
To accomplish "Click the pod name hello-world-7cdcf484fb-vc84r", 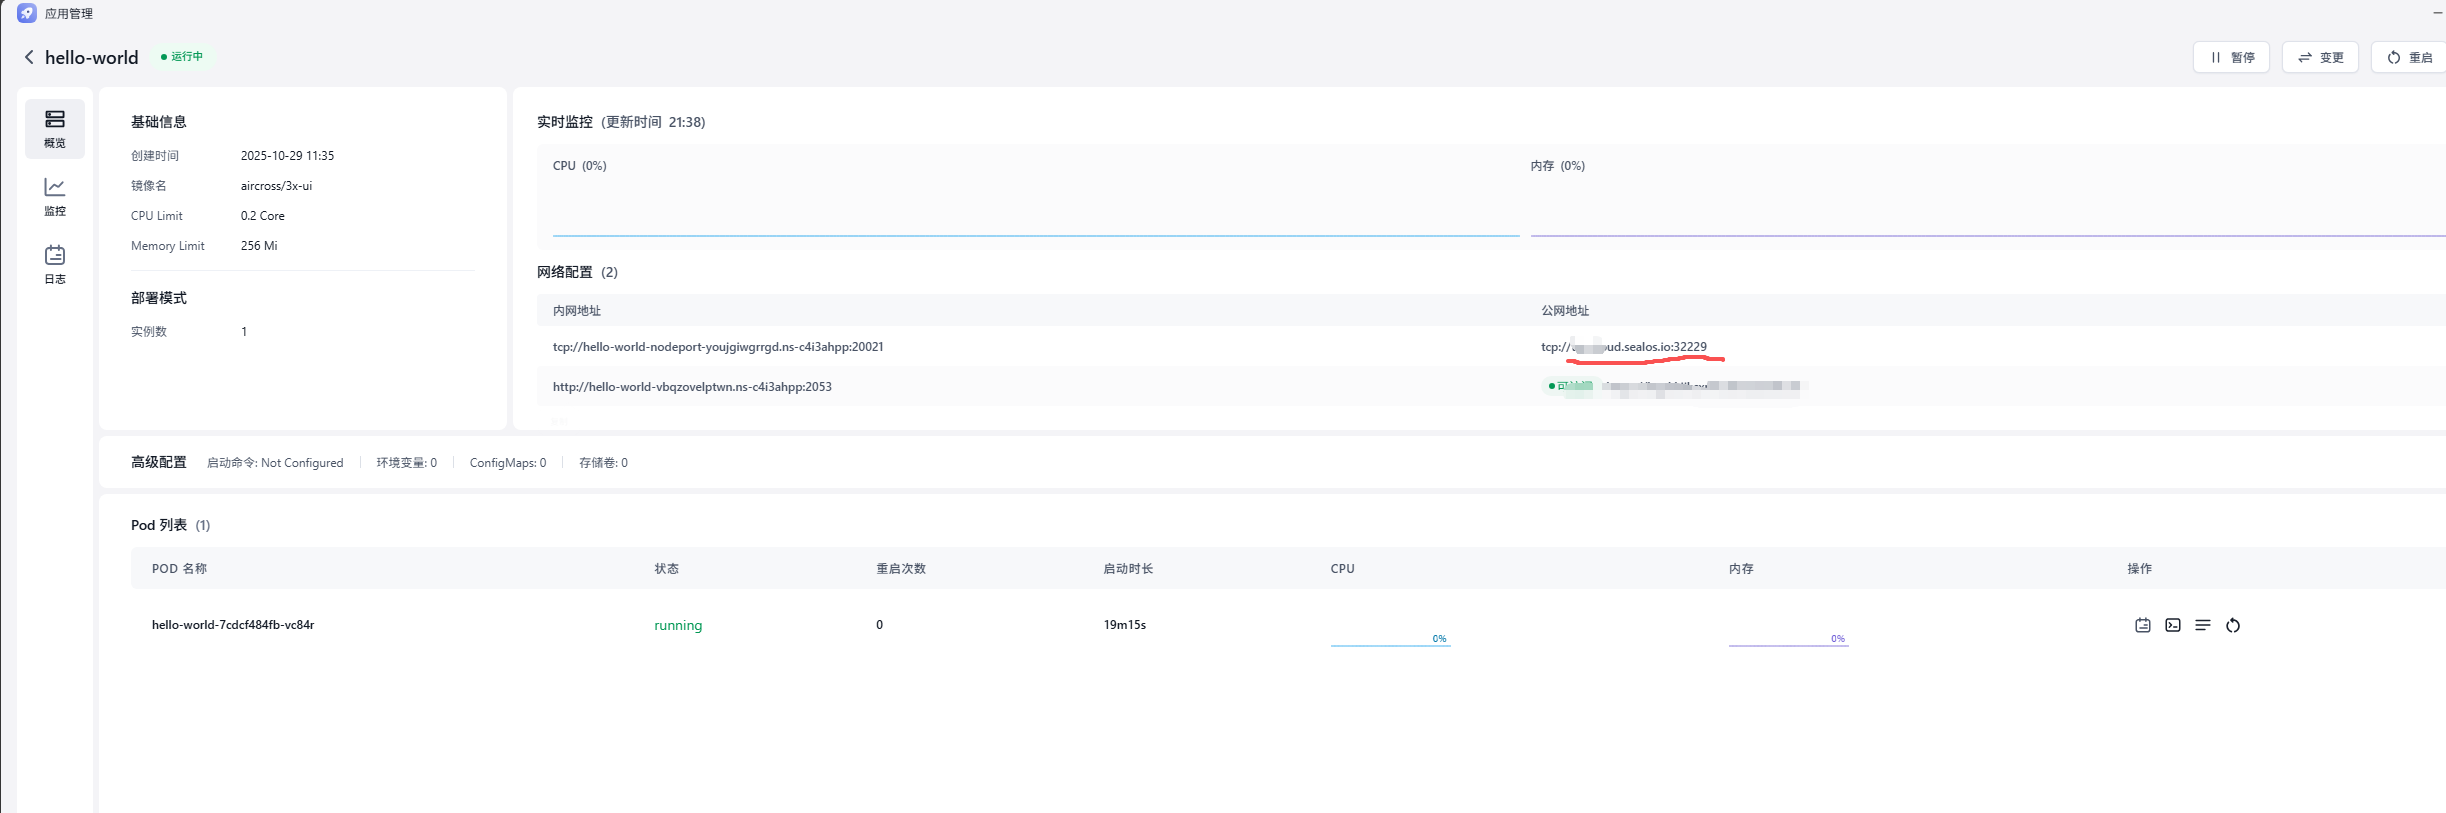I will point(233,625).
